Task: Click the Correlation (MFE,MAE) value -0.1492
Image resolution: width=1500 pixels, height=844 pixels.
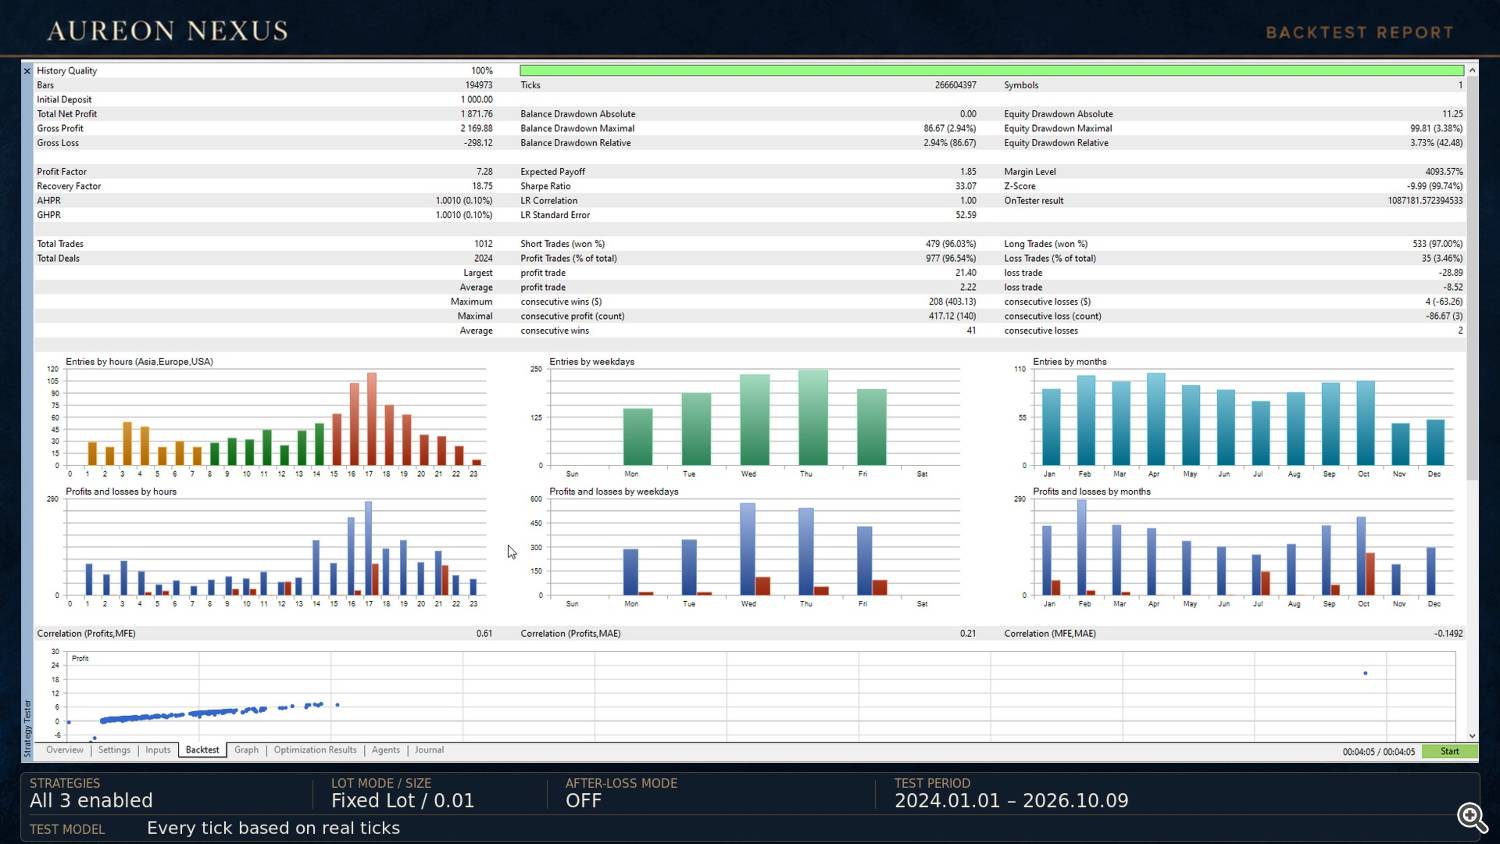Action: pos(1447,634)
